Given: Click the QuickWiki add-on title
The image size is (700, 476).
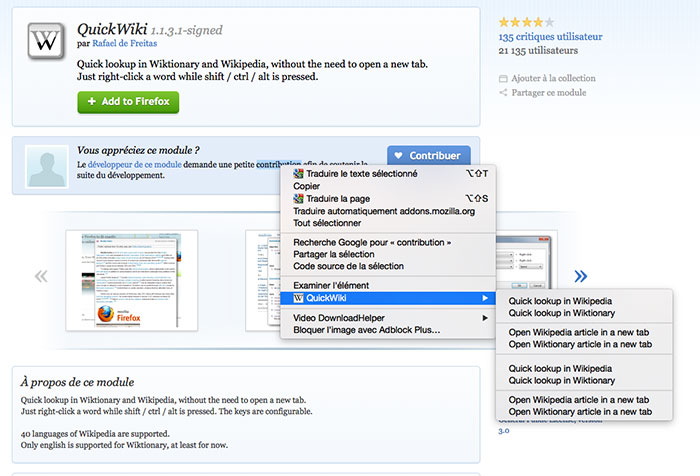Looking at the screenshot, I should 112,29.
